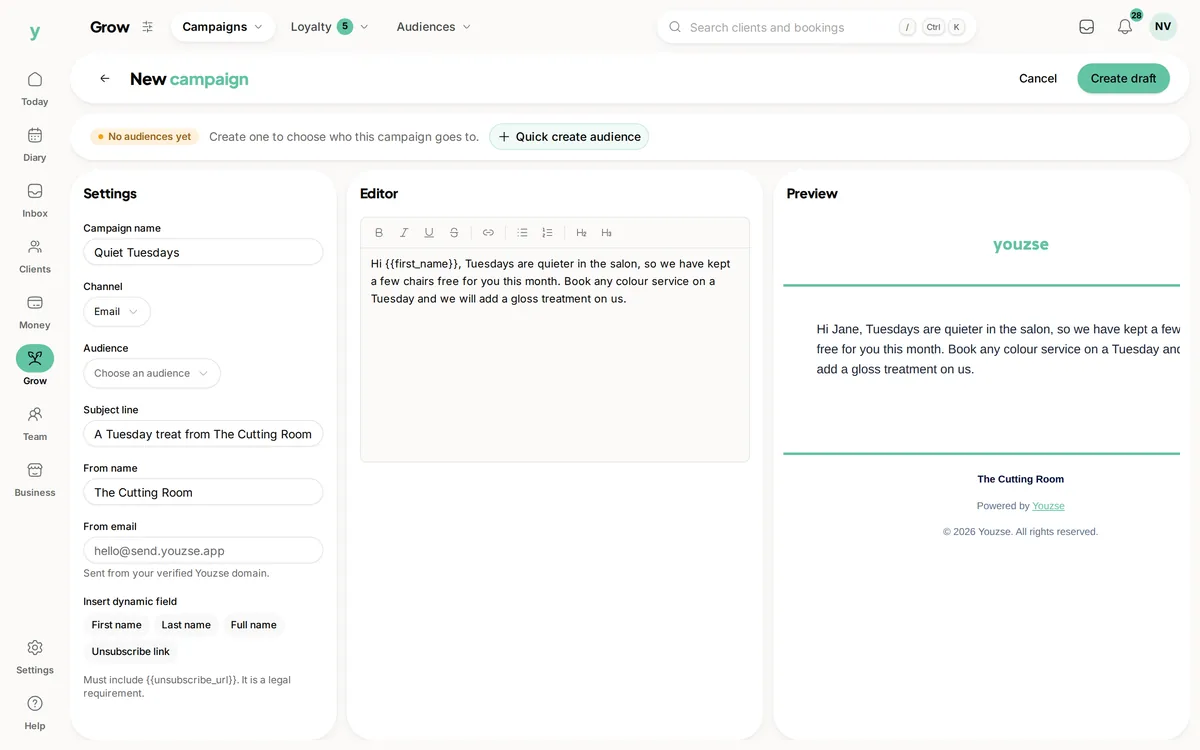The image size is (1200, 750).
Task: Toggle underline formatting in the editor
Action: point(429,233)
